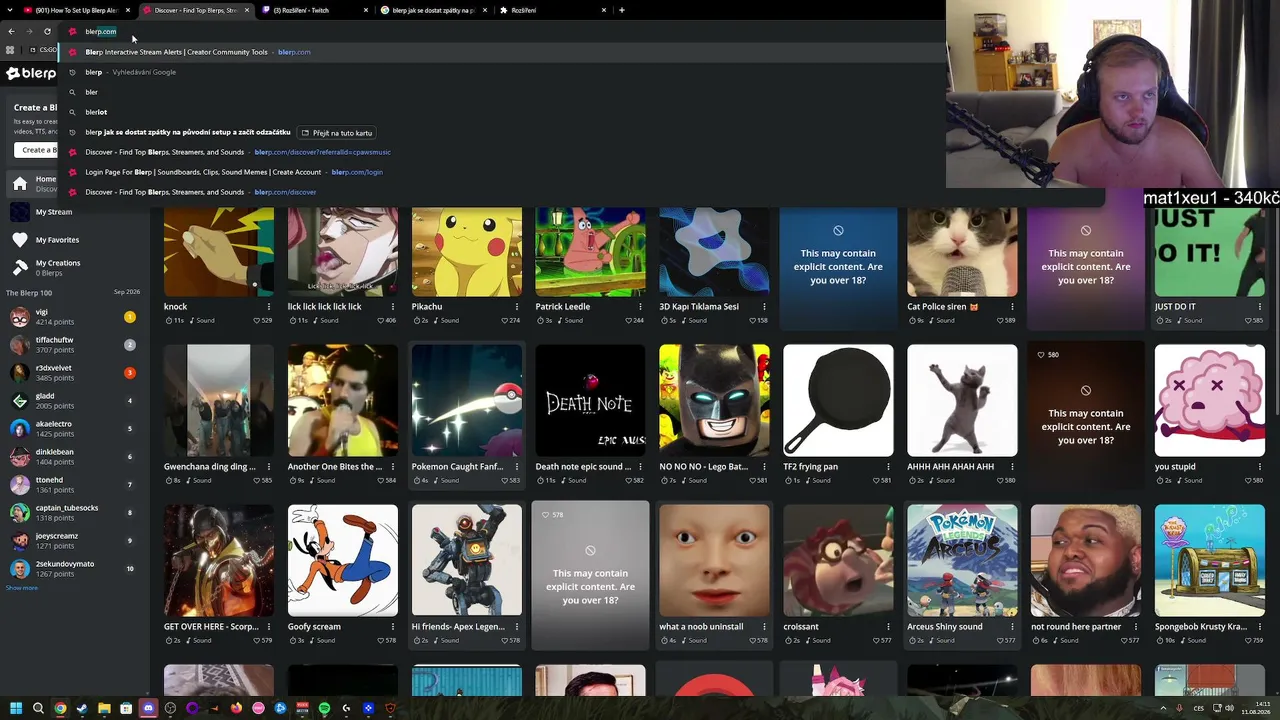This screenshot has width=1280, height=720.
Task: Favorite the 'Cat Police siren' blerp heart
Action: tap(999, 320)
